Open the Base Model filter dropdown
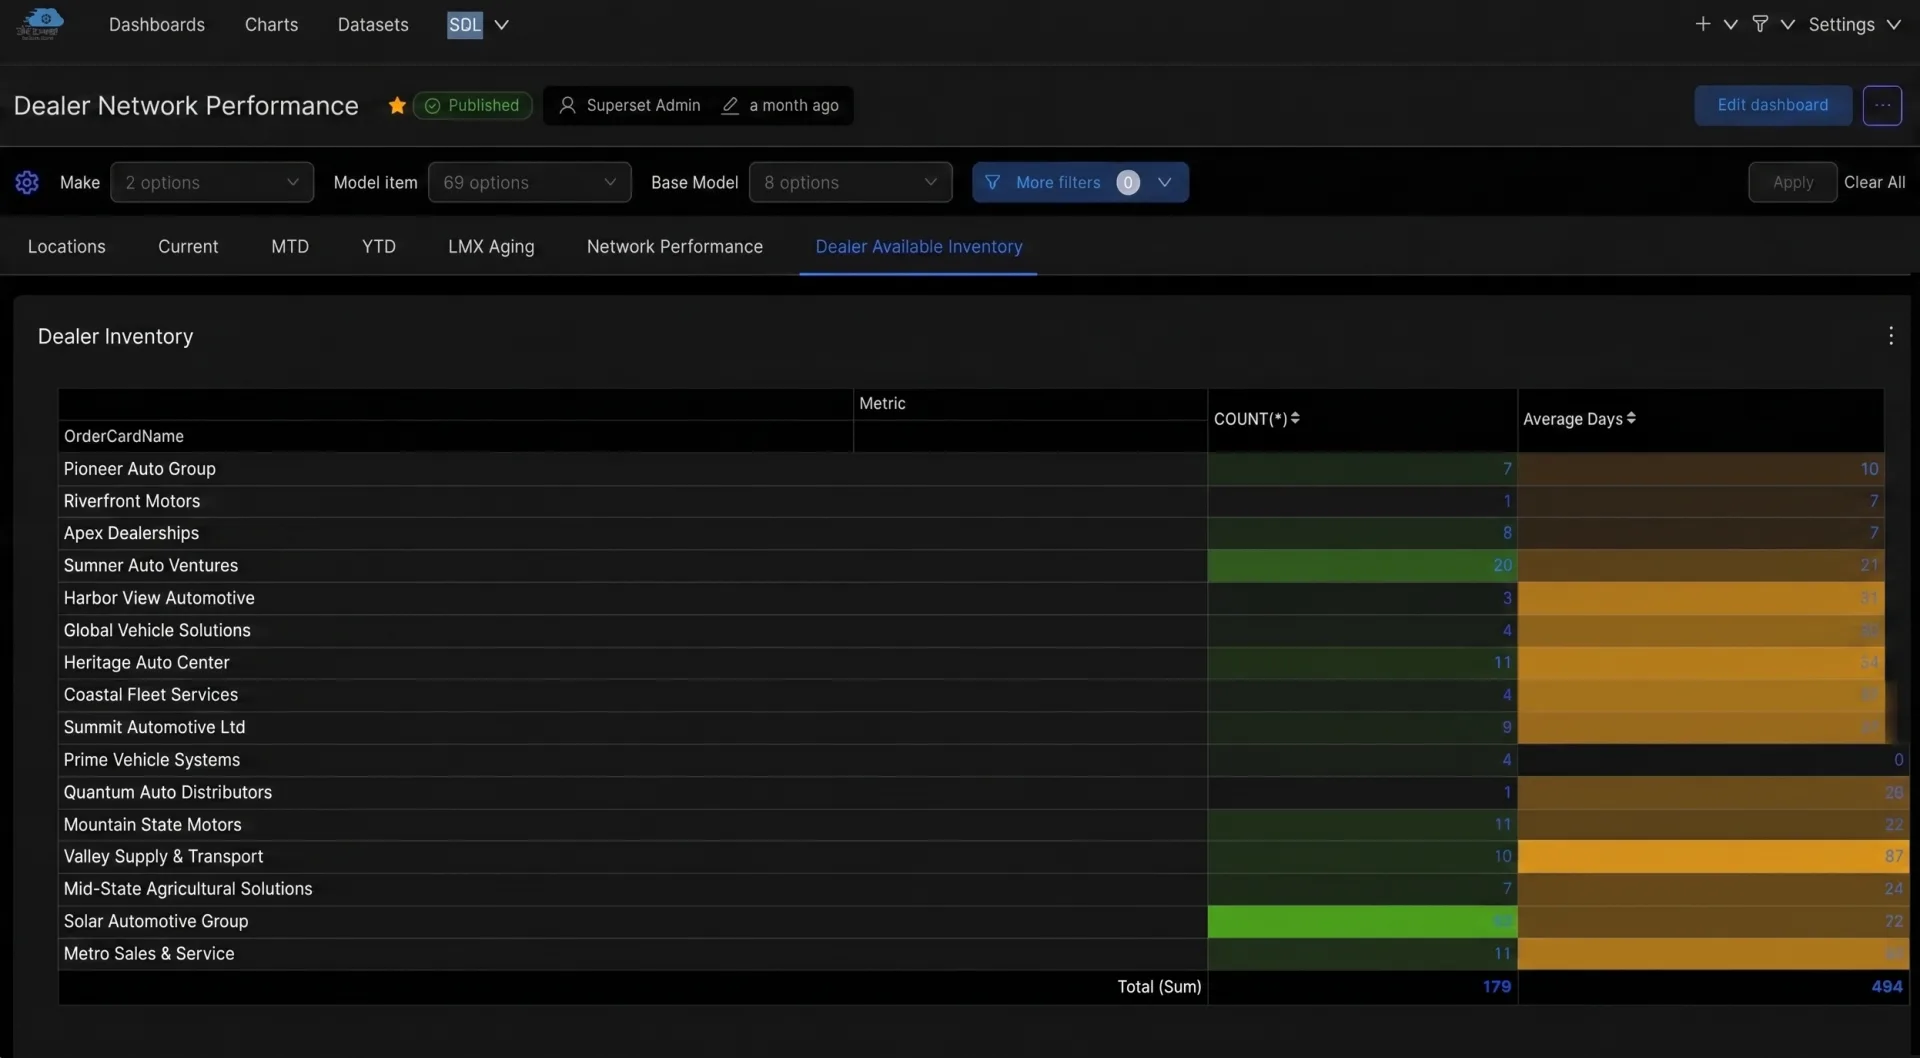This screenshot has width=1920, height=1058. tap(851, 182)
